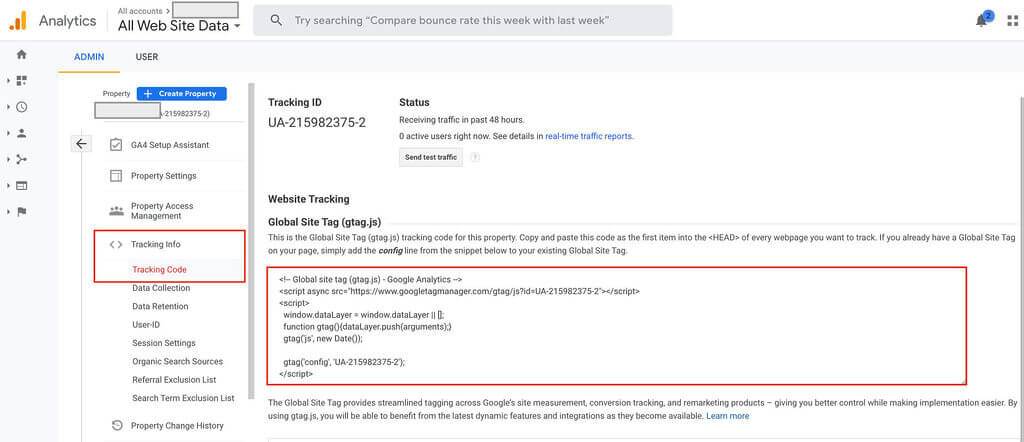The width and height of the screenshot is (1024, 442).
Task: Click the Google Analytics logo
Action: (18, 21)
